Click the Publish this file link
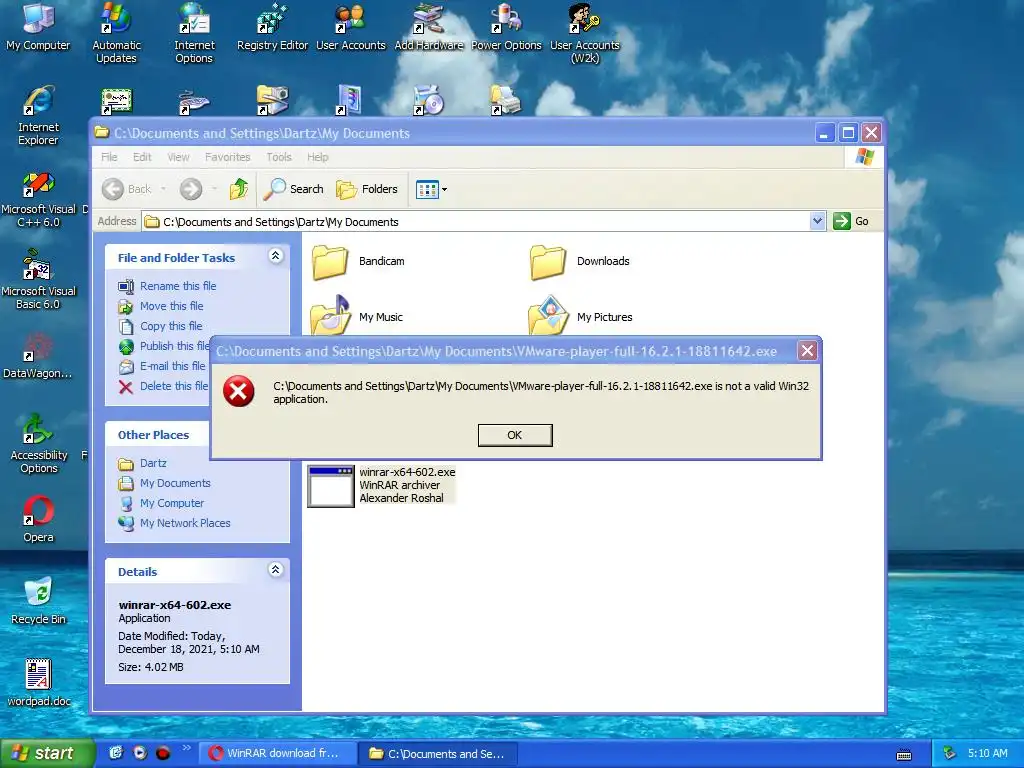The height and width of the screenshot is (768, 1024). point(174,346)
